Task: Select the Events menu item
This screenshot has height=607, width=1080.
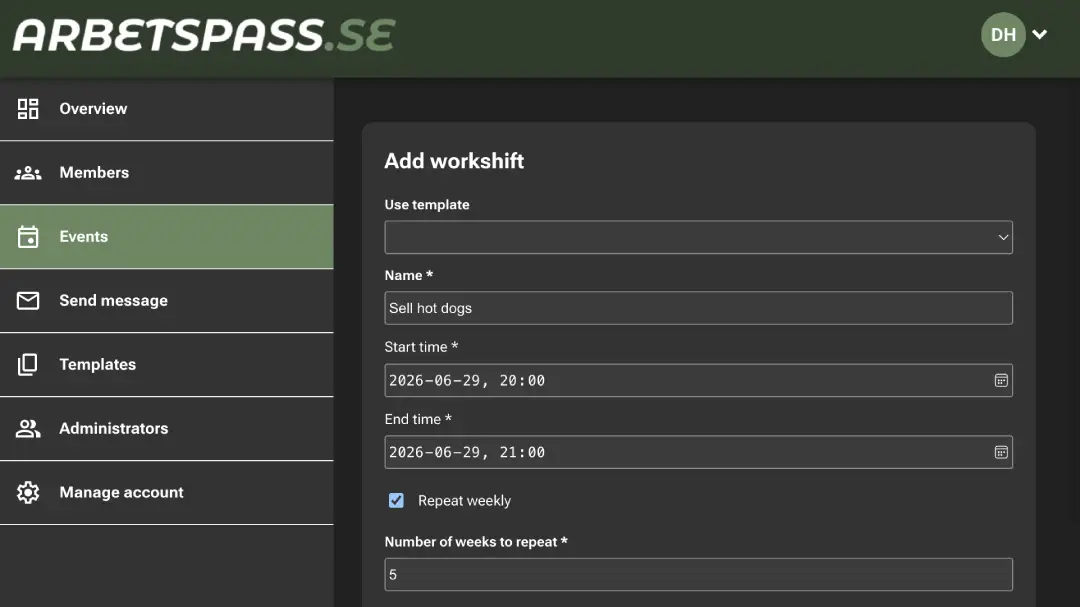Action: click(x=167, y=236)
